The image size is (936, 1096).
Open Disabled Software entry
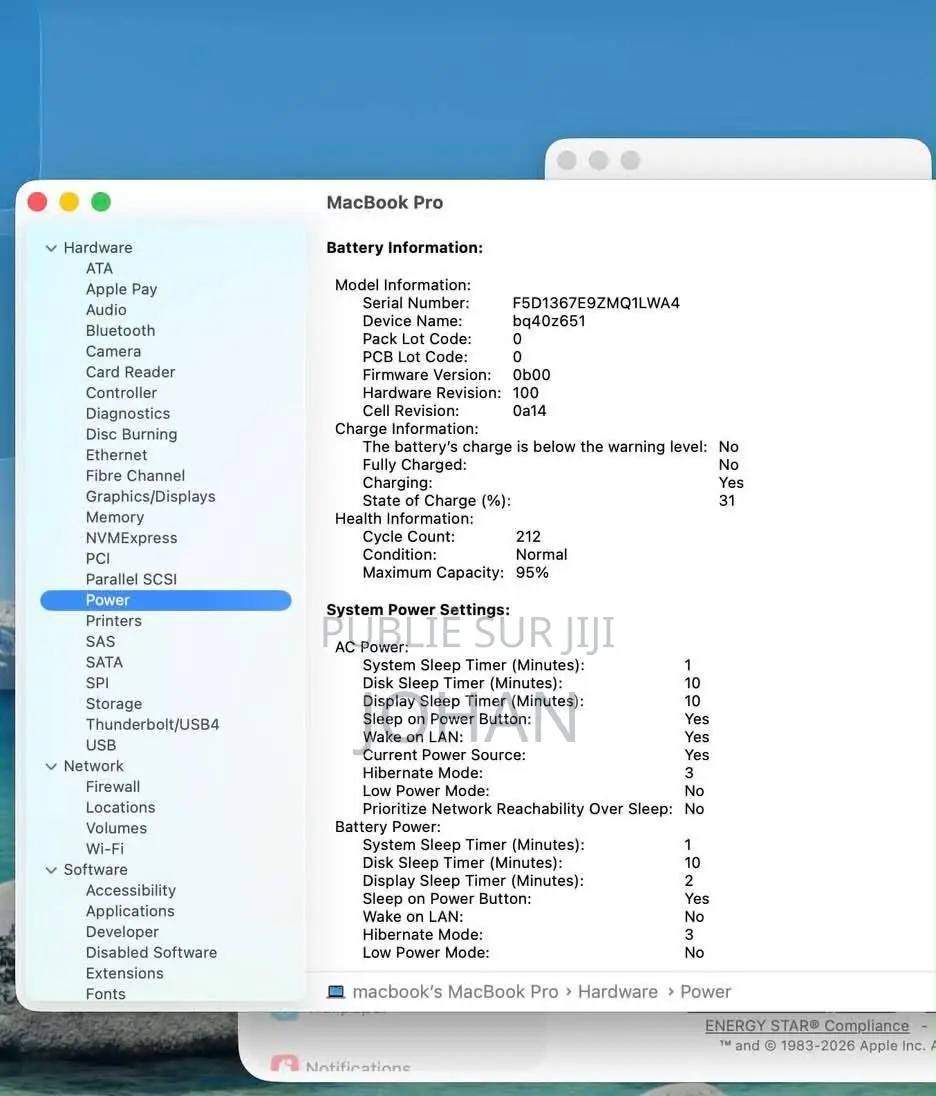coord(152,953)
